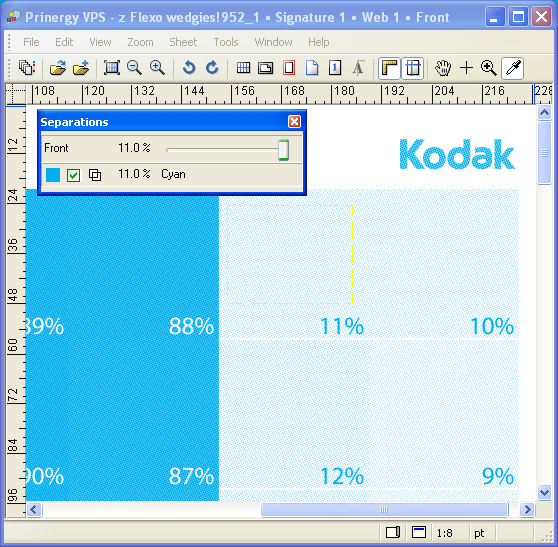Select the eyedropper densitometer tool

click(512, 68)
